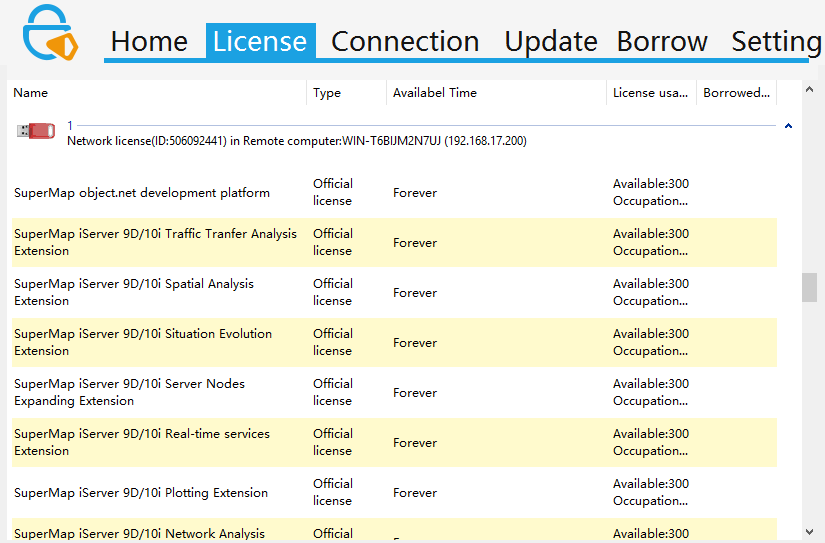Click the Borrowed column header
This screenshot has height=543, width=825.
pyautogui.click(x=736, y=93)
